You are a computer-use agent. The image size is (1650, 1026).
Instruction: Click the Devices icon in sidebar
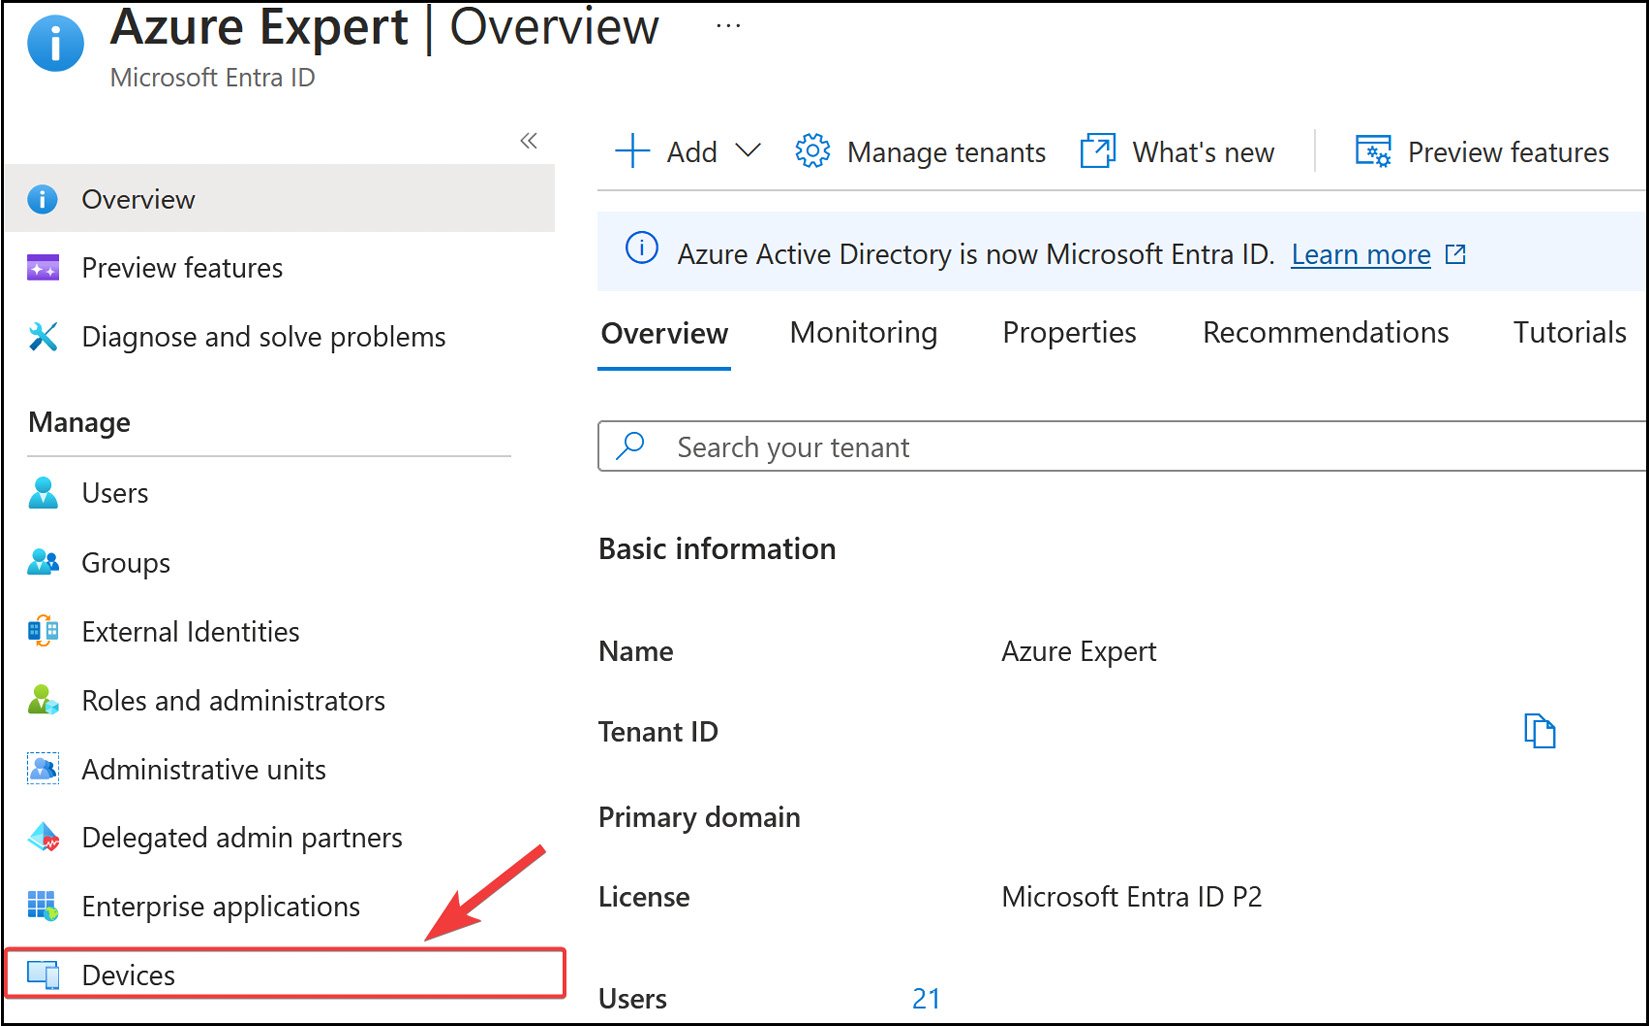(43, 975)
